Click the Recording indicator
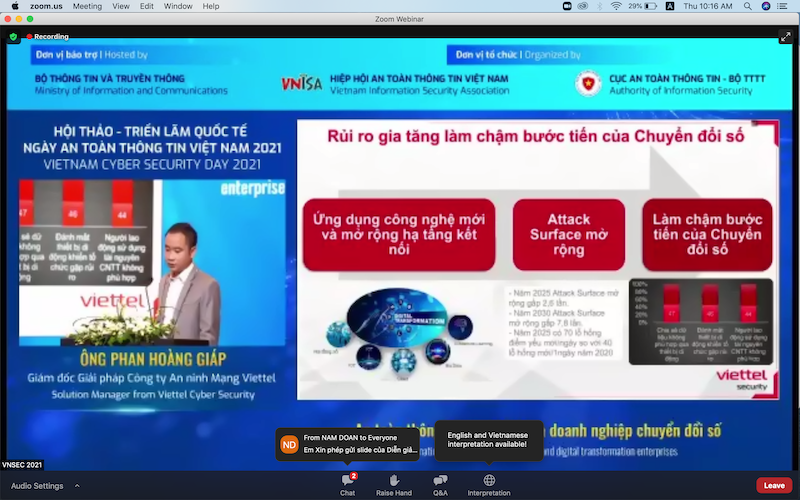The width and height of the screenshot is (800, 500). (x=47, y=36)
